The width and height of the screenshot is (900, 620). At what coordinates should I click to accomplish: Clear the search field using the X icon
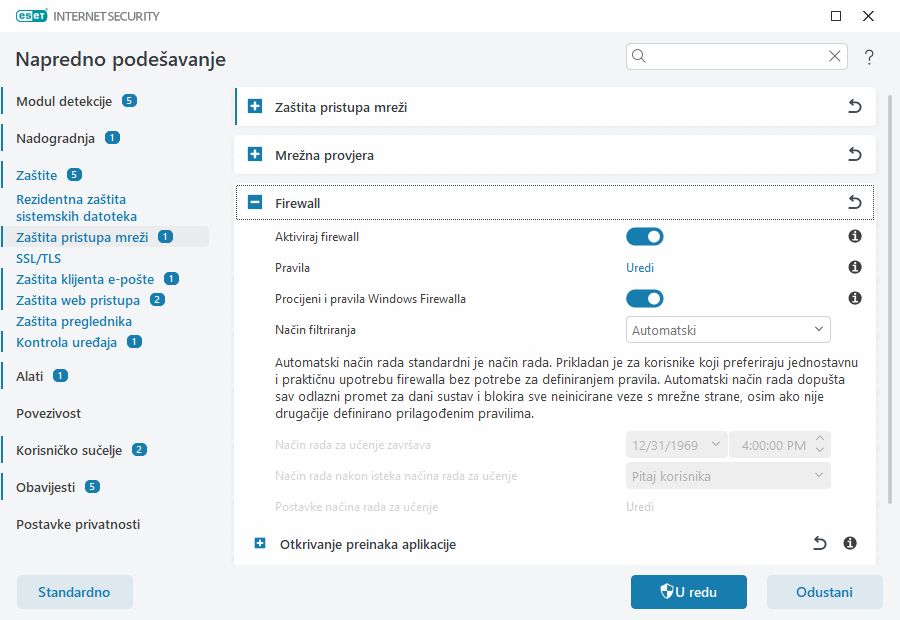tap(835, 56)
